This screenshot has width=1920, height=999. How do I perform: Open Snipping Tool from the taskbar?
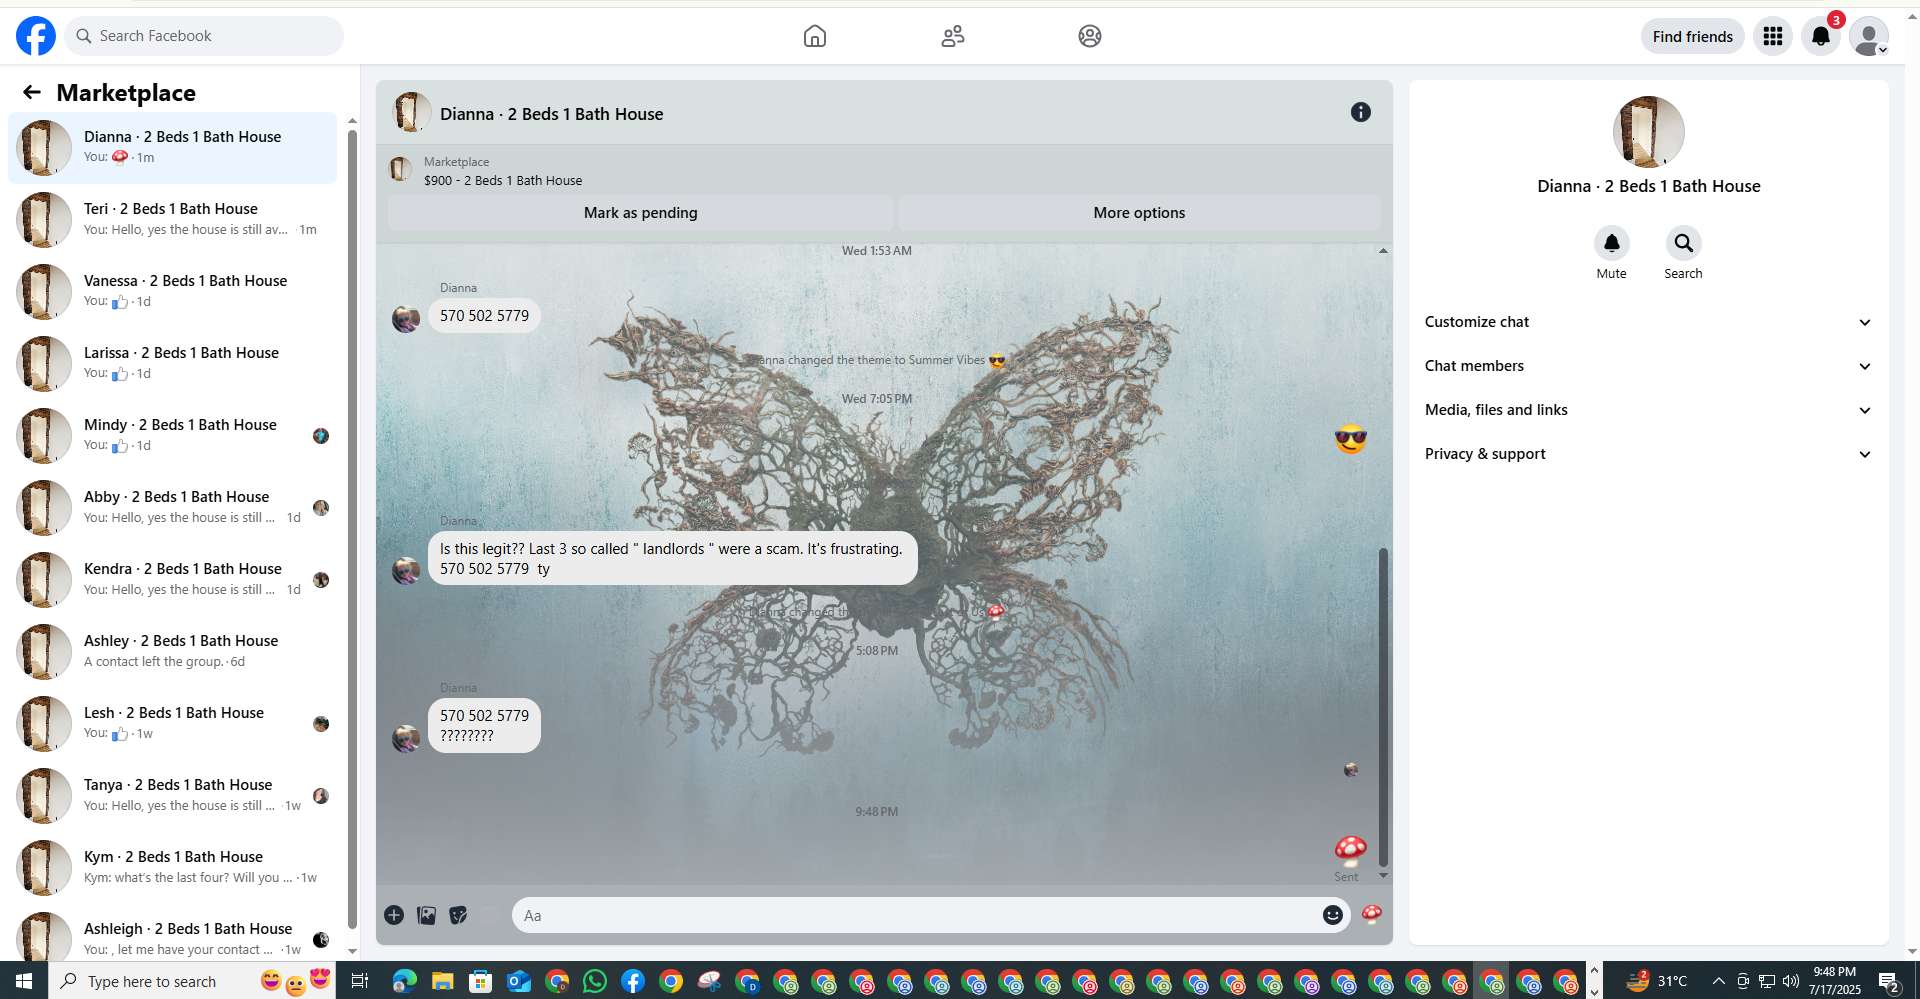(709, 981)
